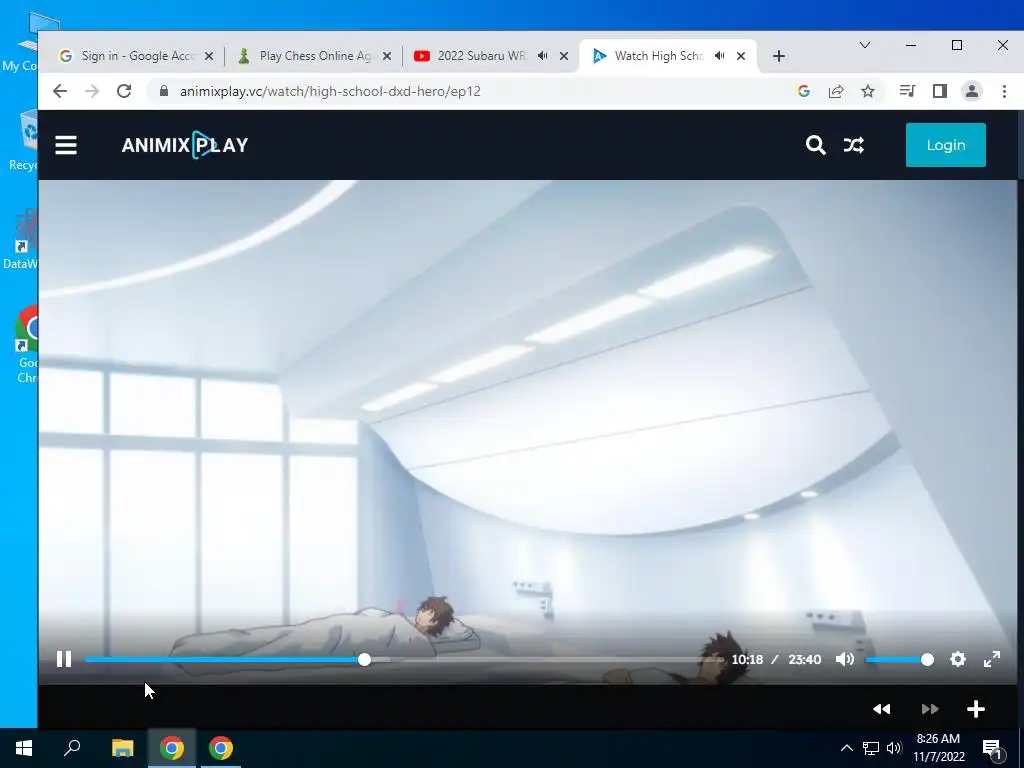The width and height of the screenshot is (1024, 768).
Task: Open the AnimixPlay search icon
Action: 815,145
